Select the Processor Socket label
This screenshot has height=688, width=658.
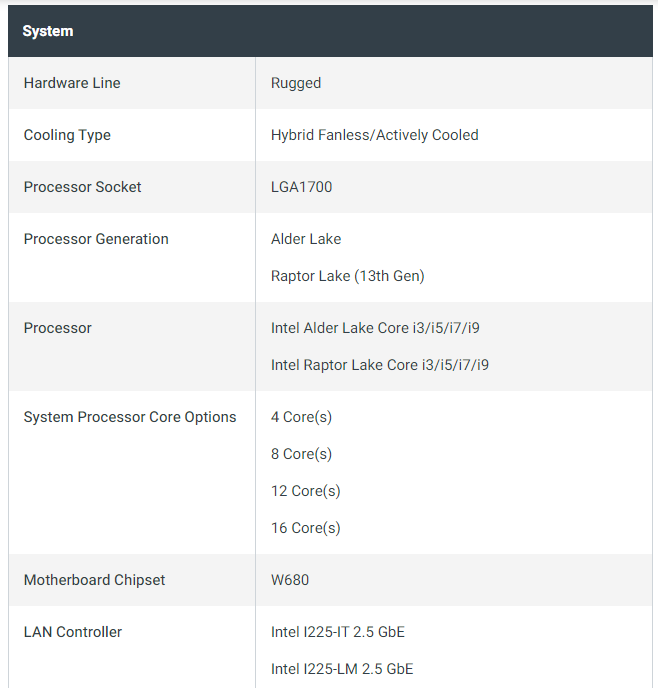(82, 187)
